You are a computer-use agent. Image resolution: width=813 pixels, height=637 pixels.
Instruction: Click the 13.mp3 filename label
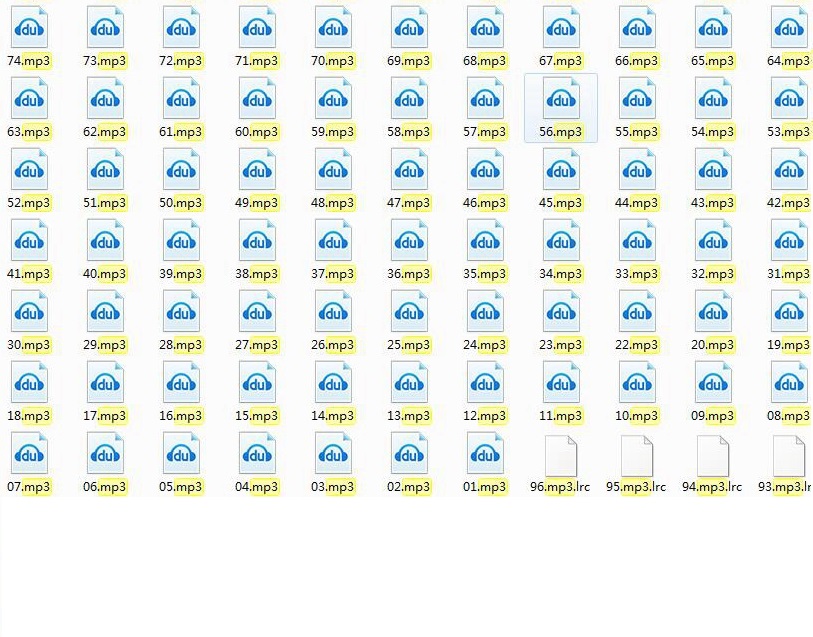pos(409,416)
